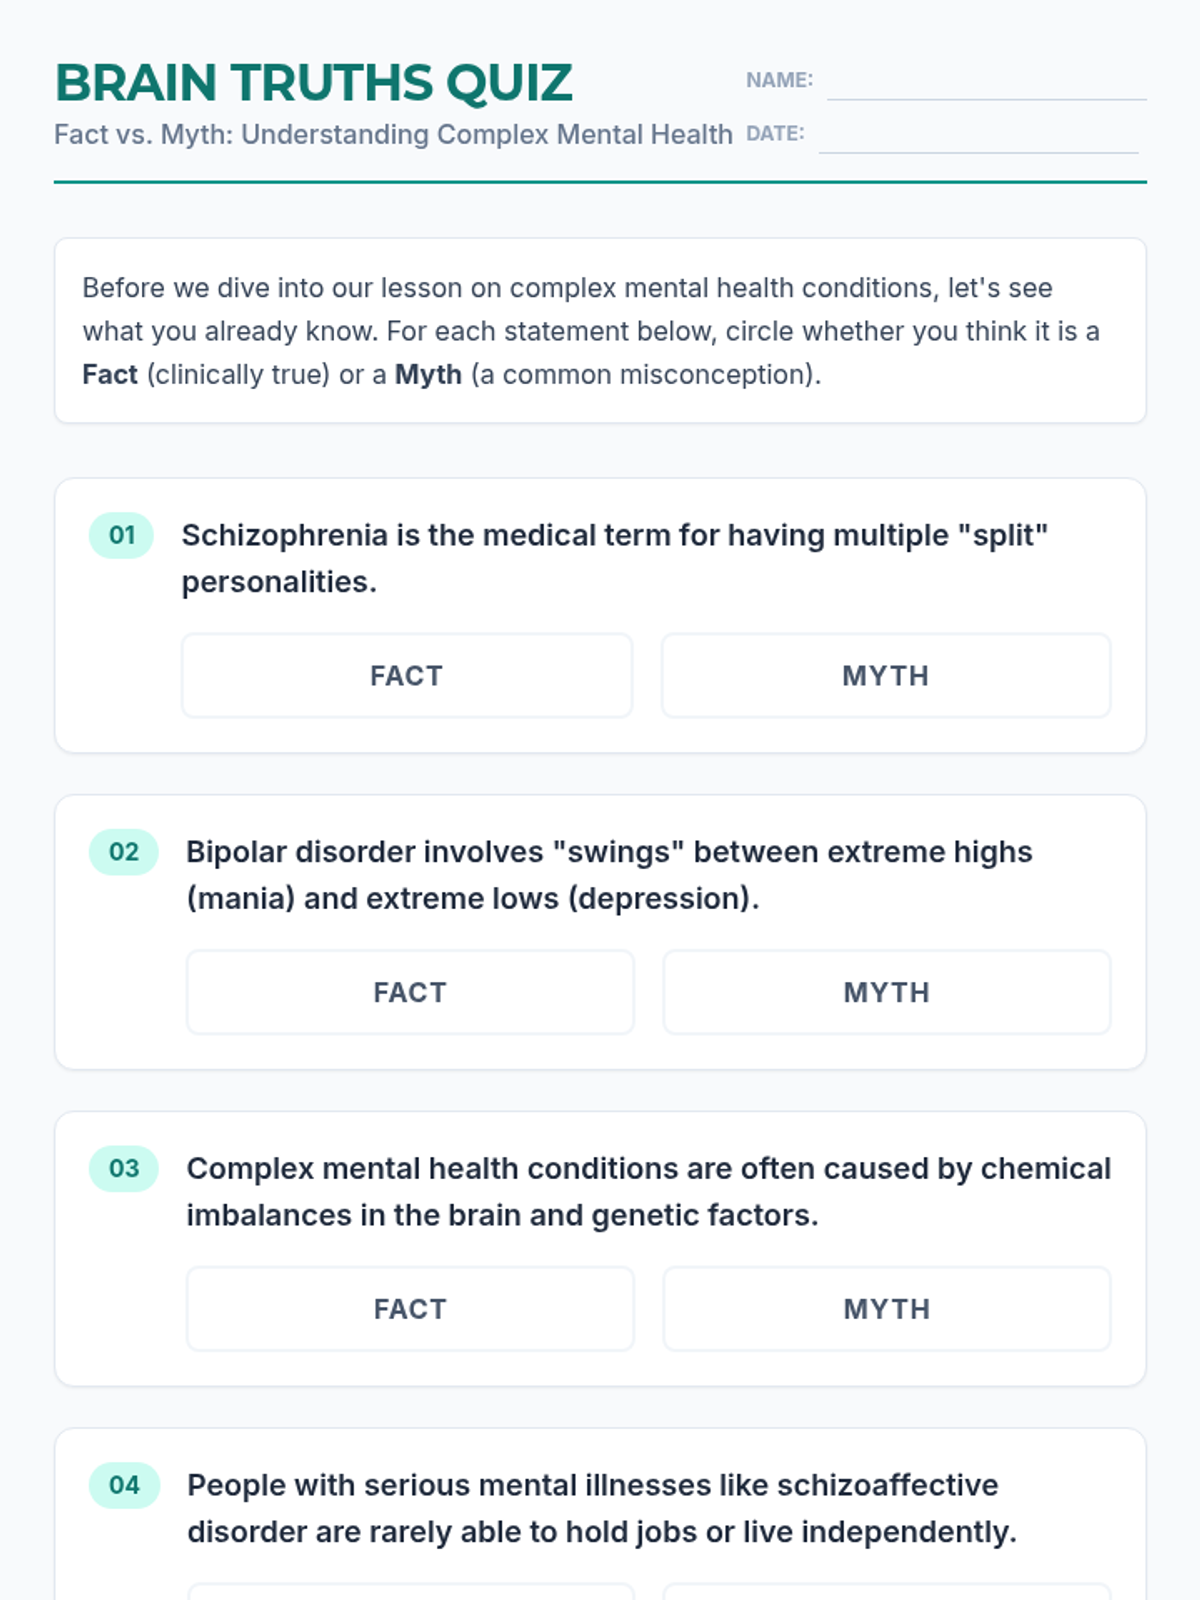Screen dimensions: 1200x1600
Task: Choose MYTH for the bipolar disorder statement
Action: click(x=887, y=992)
